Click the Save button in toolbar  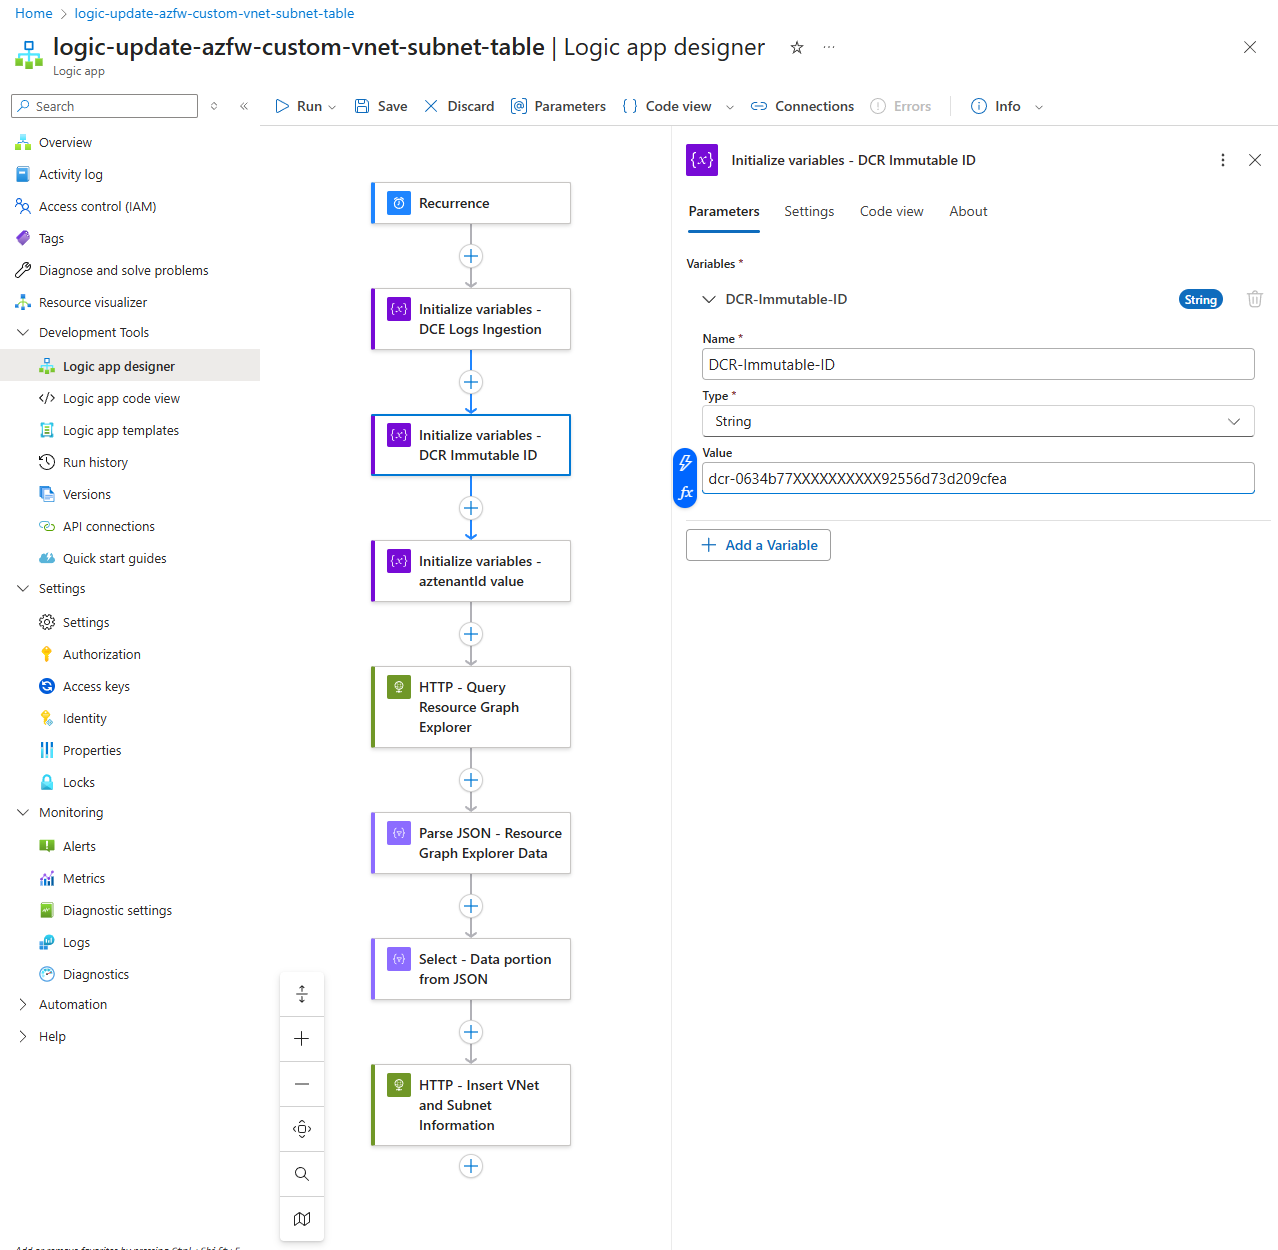(381, 106)
